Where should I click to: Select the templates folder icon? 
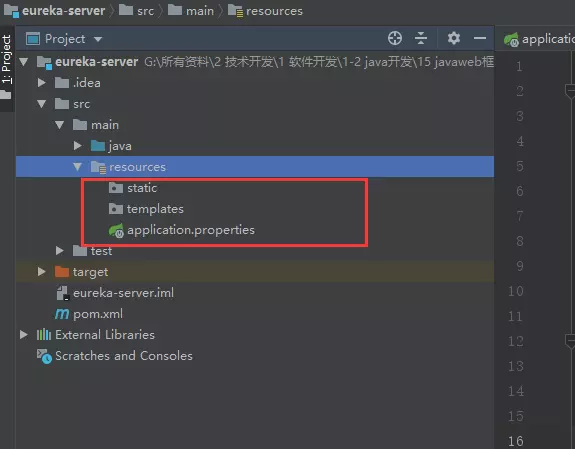116,209
